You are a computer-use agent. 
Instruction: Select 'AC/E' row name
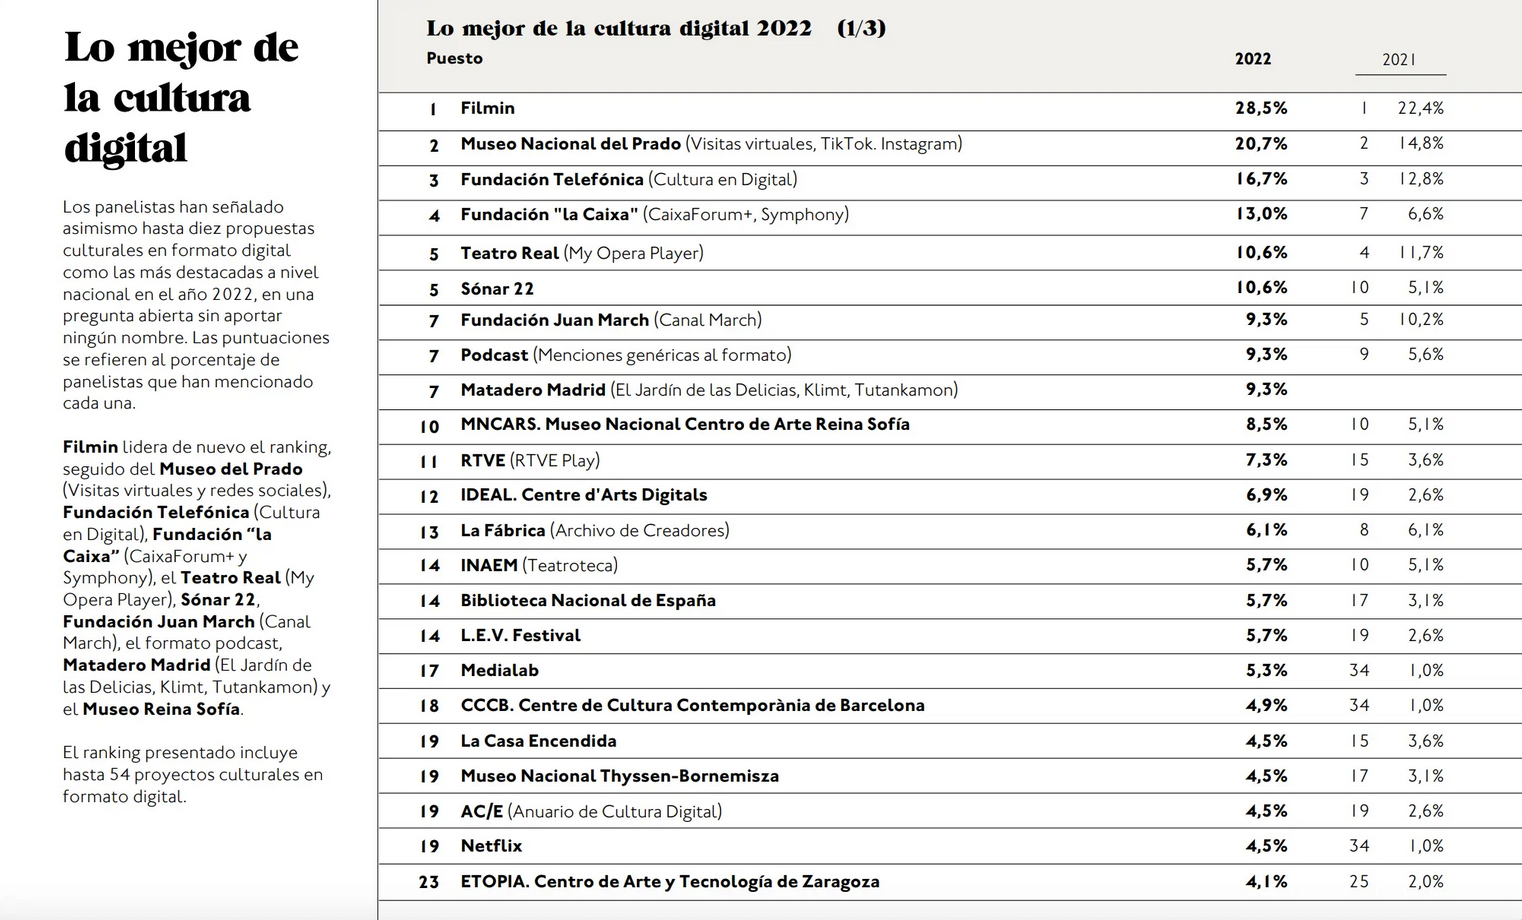481,811
